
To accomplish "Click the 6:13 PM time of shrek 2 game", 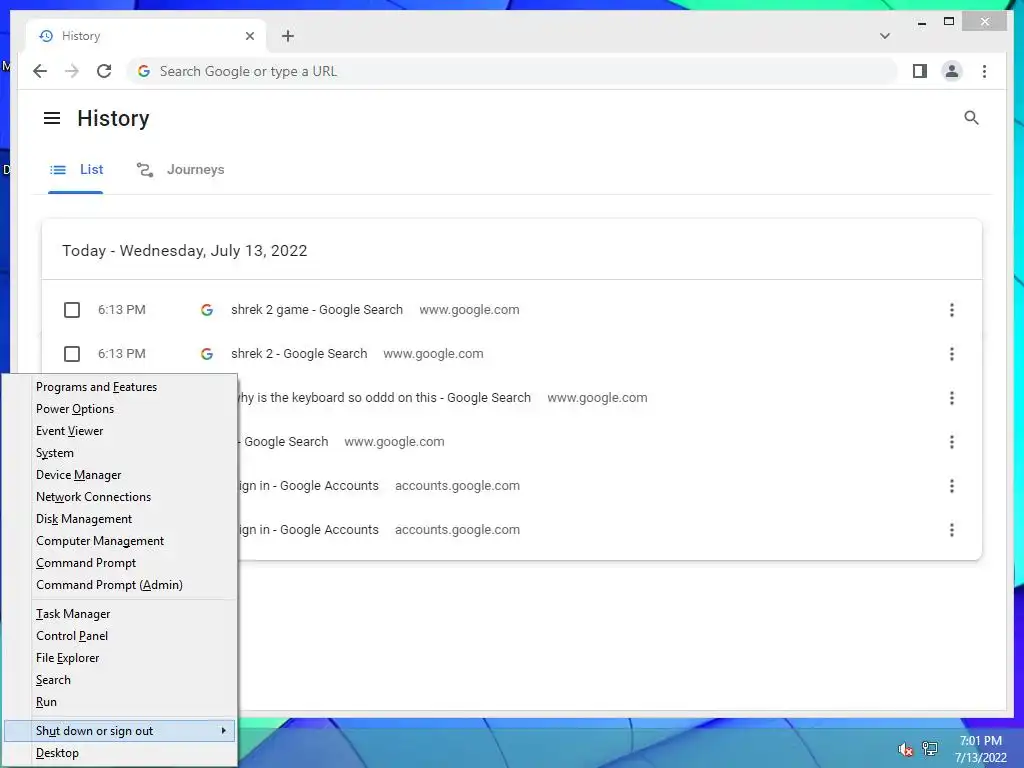I will coord(121,310).
